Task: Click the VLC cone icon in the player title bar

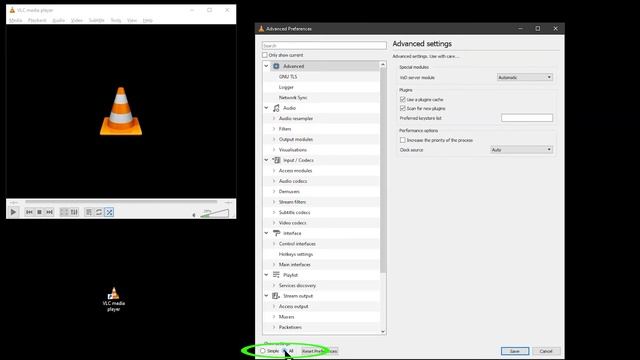Action: click(x=12, y=10)
